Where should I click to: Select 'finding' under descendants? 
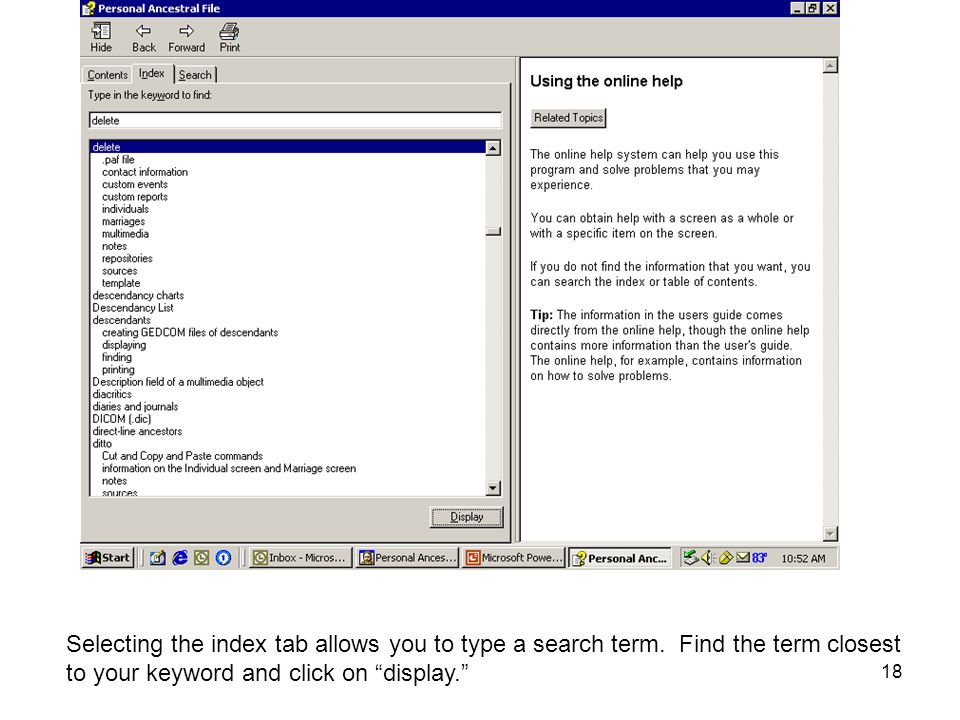(116, 357)
